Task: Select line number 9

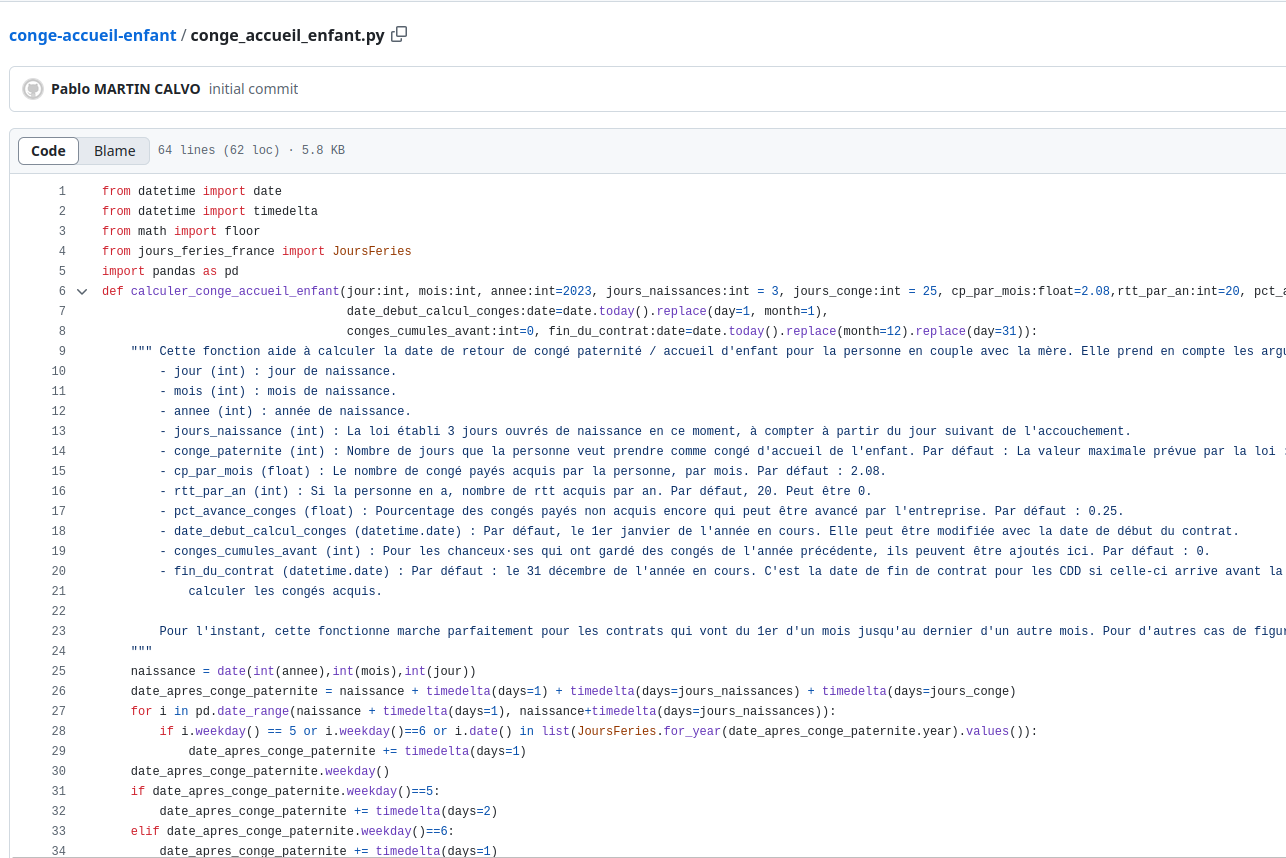Action: [61, 351]
